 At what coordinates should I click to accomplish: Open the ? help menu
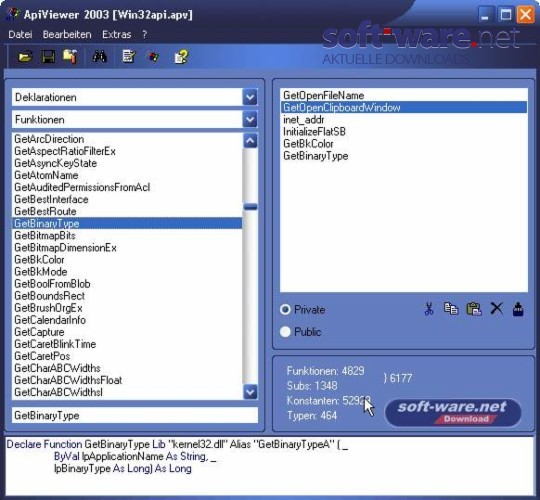pyautogui.click(x=145, y=34)
